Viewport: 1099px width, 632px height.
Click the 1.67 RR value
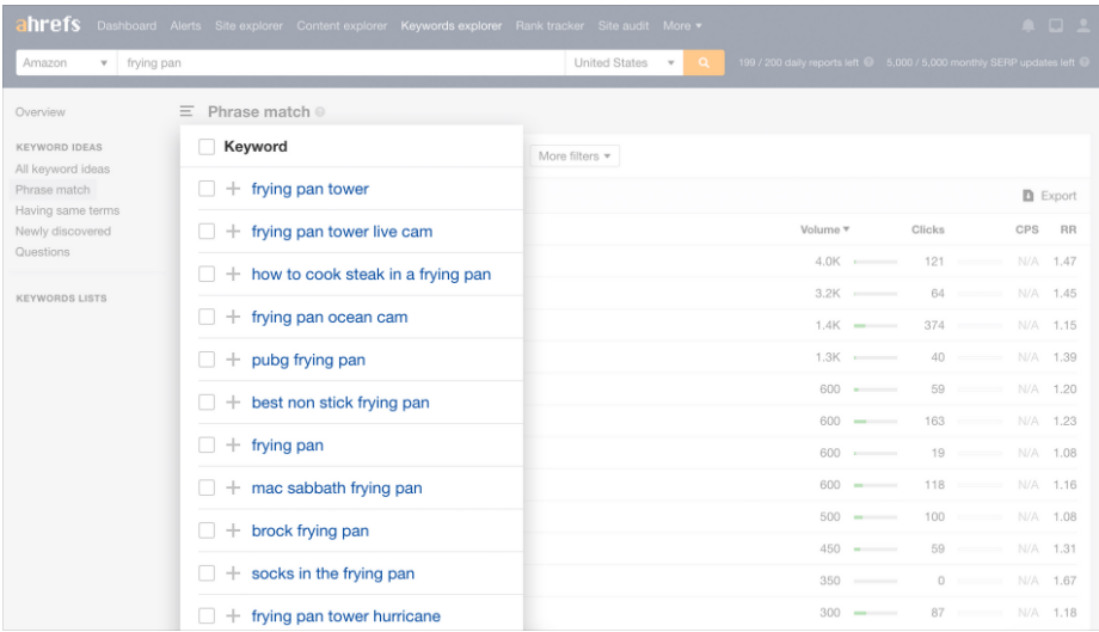pyautogui.click(x=1065, y=581)
